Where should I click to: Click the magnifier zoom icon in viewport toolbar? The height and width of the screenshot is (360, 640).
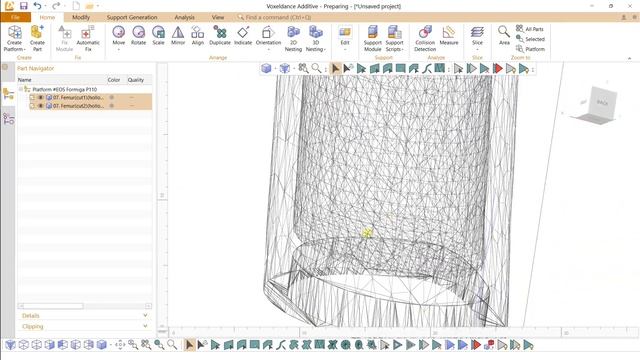pos(316,69)
